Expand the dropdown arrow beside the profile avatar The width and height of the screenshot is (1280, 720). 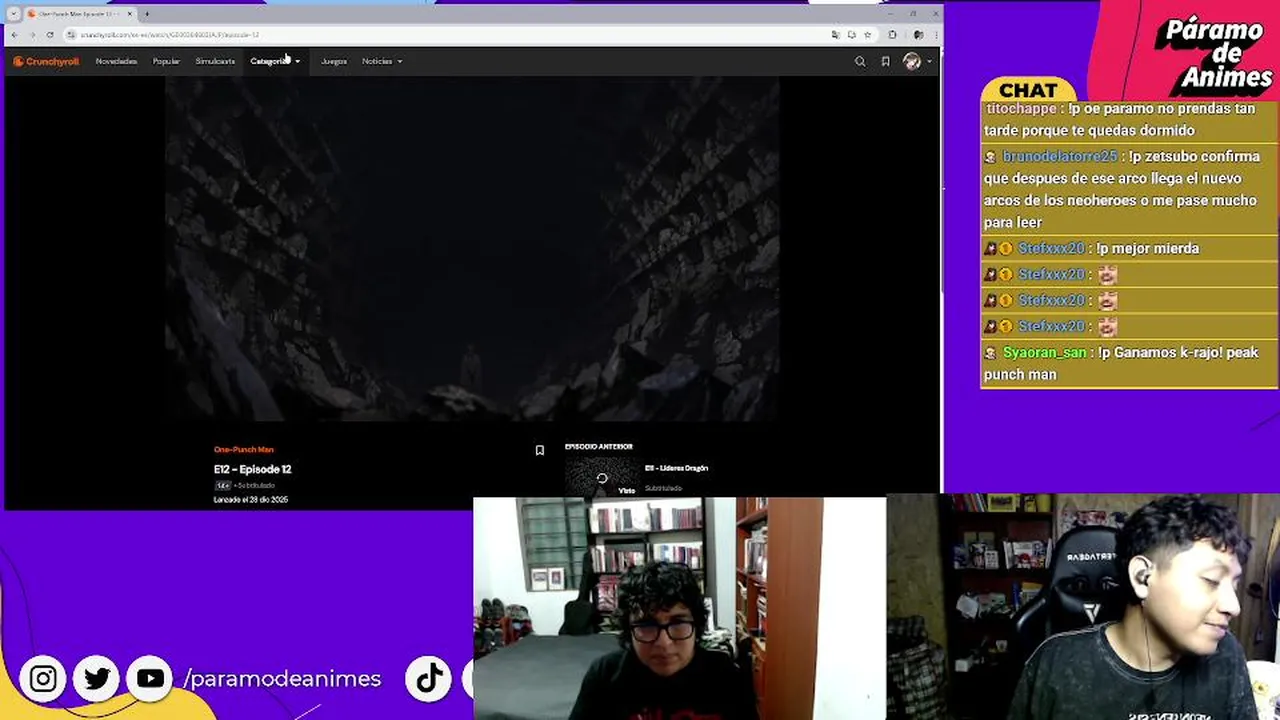click(929, 62)
